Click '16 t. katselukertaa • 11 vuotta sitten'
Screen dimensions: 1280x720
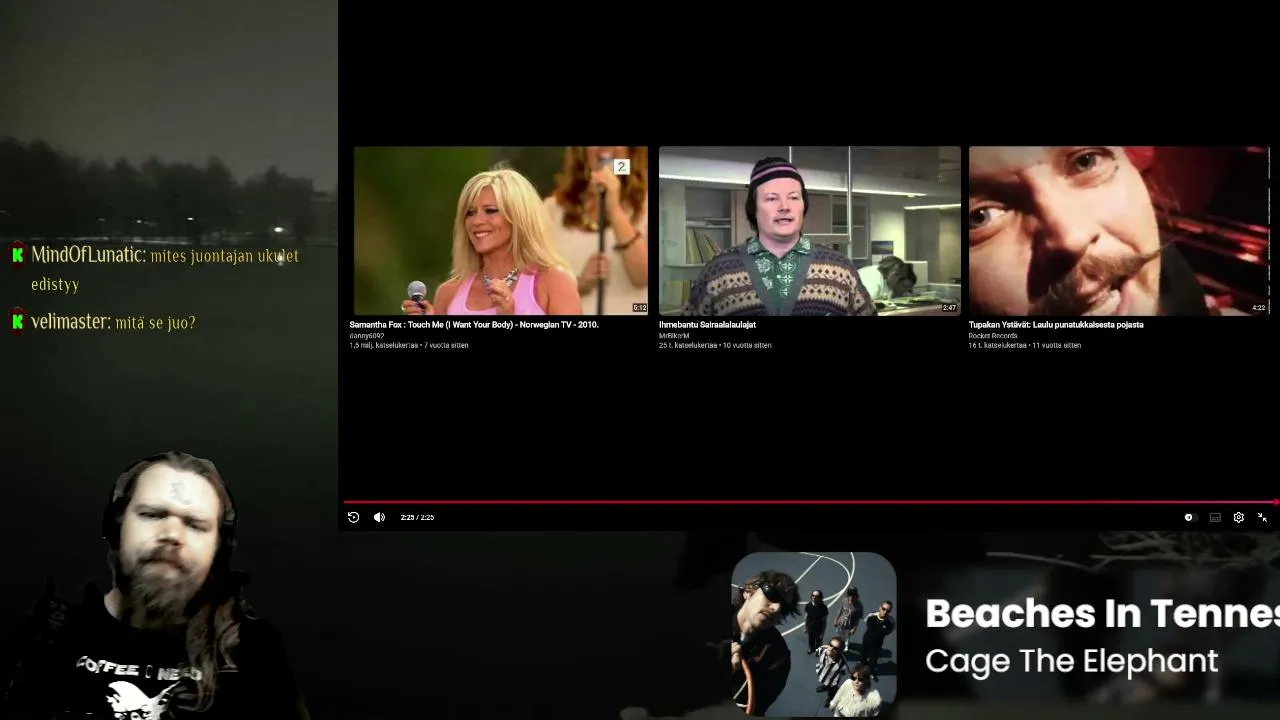click(1025, 346)
